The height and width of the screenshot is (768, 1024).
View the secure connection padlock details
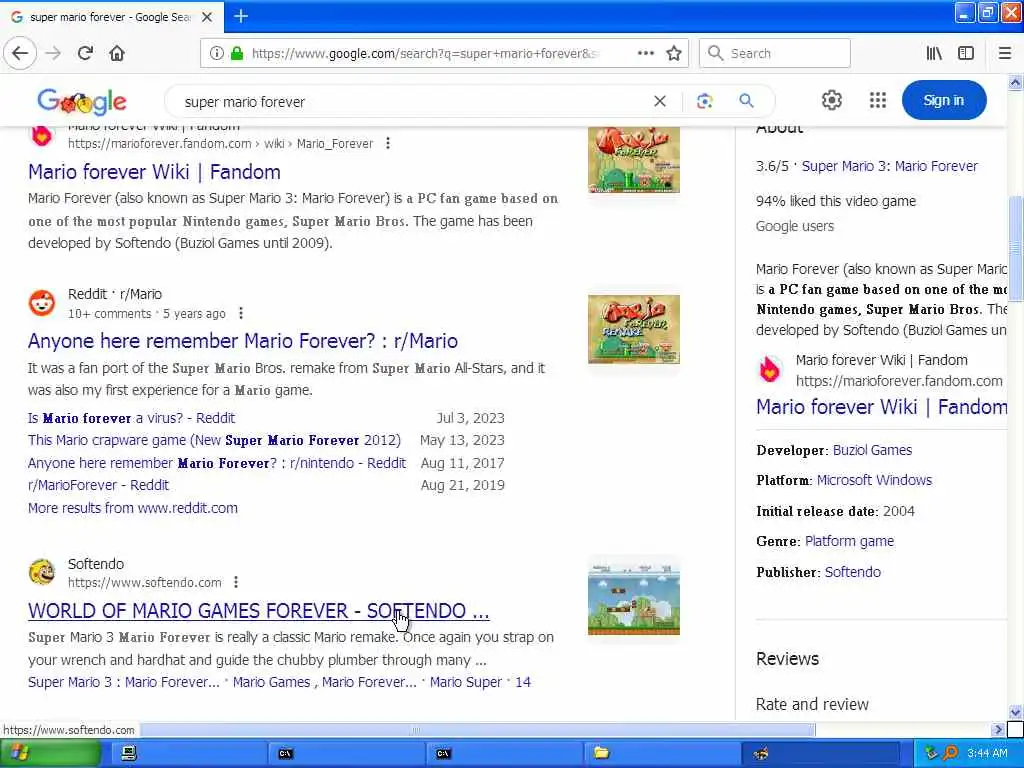tap(236, 54)
